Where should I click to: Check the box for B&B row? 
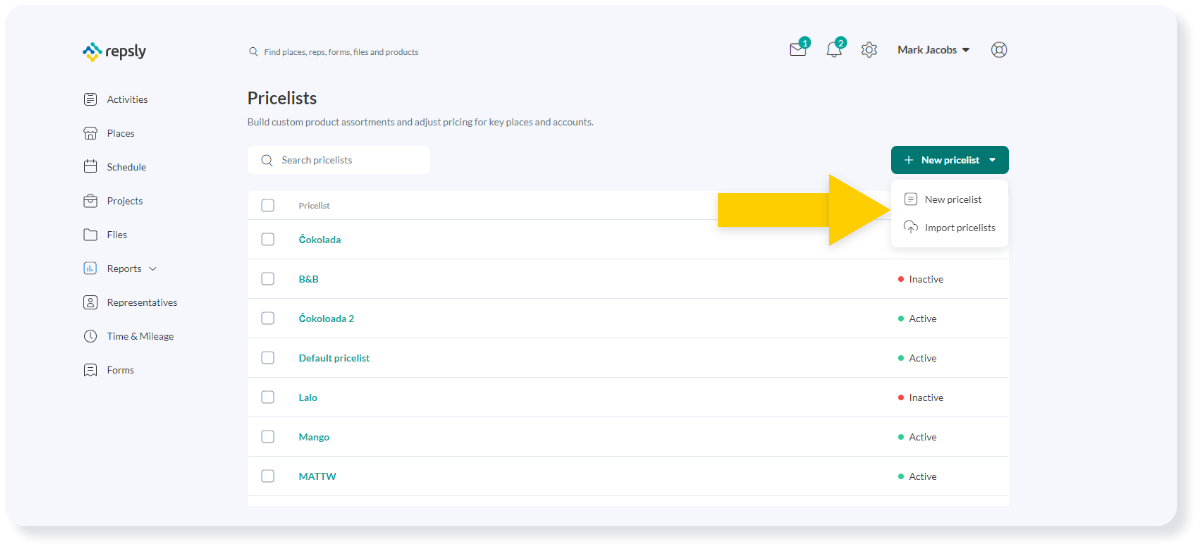coord(268,279)
